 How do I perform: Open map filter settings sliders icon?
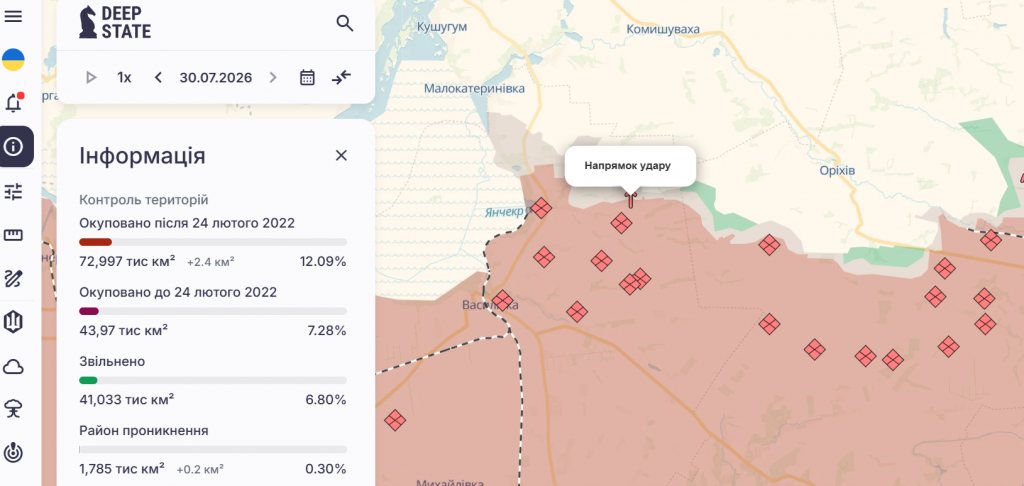point(13,191)
